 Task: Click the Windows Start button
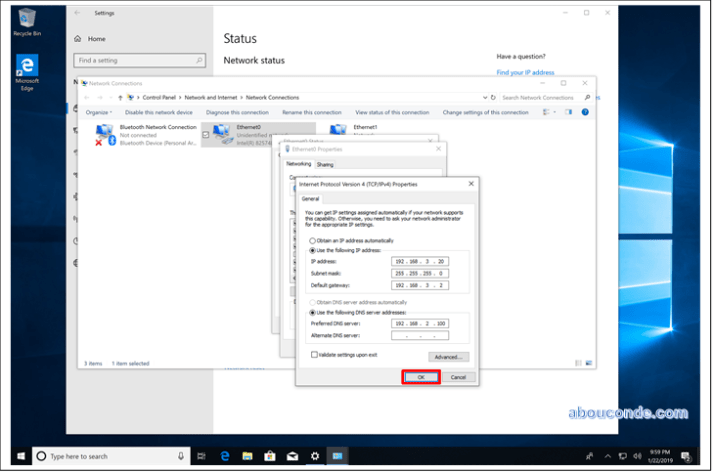17,456
